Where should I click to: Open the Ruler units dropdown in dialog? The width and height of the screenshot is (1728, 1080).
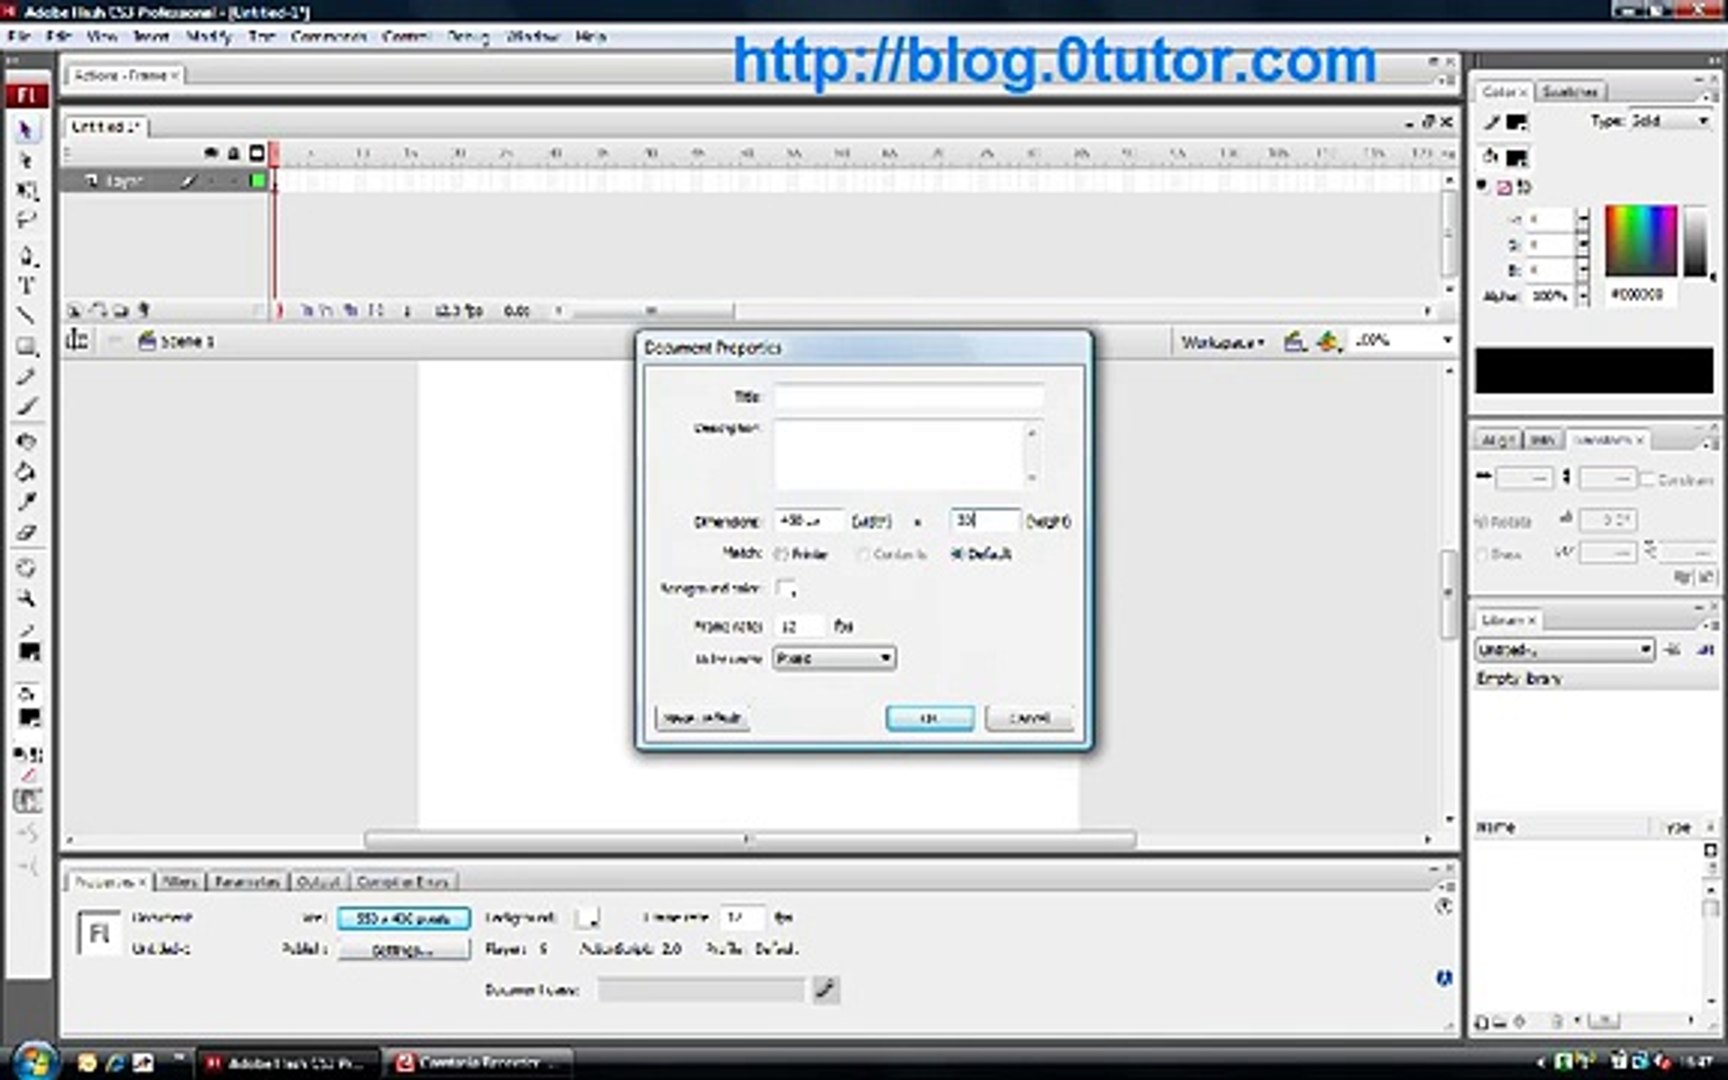pyautogui.click(x=834, y=658)
